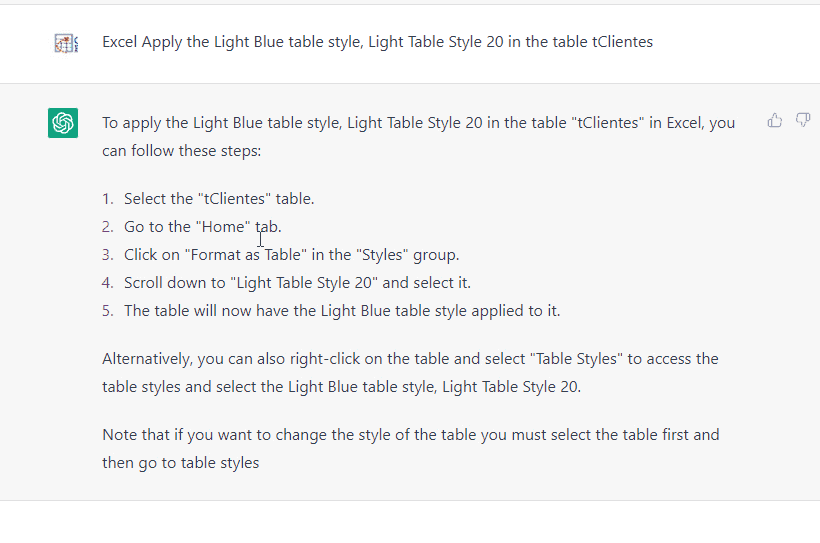Click the 'Note that if you want' paragraph

(x=411, y=448)
